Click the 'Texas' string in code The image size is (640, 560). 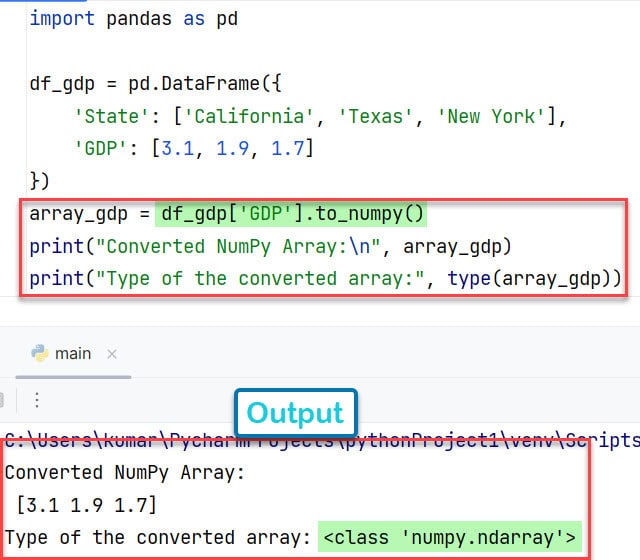pyautogui.click(x=376, y=116)
